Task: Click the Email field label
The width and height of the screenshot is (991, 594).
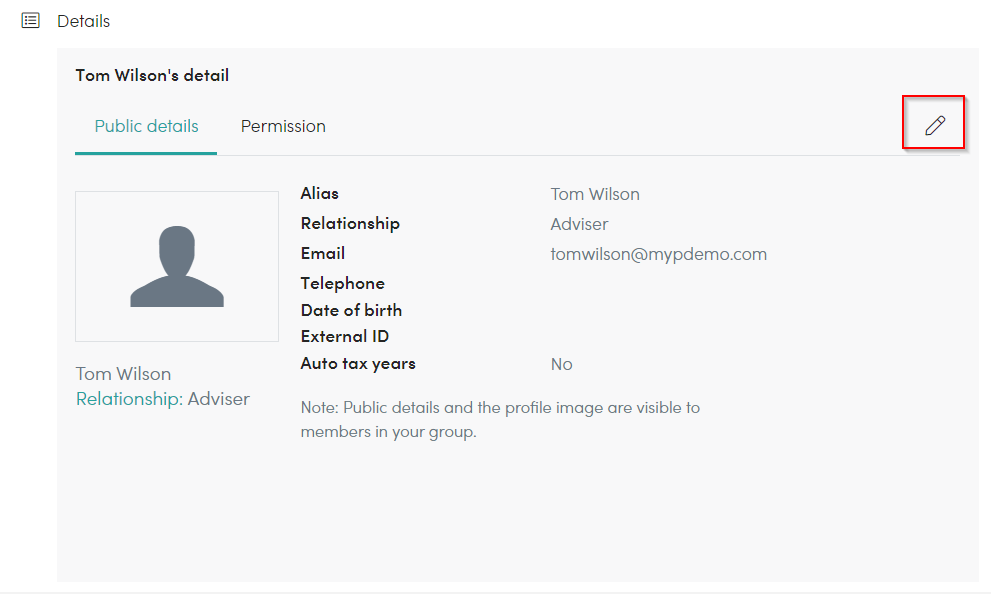Action: point(322,253)
